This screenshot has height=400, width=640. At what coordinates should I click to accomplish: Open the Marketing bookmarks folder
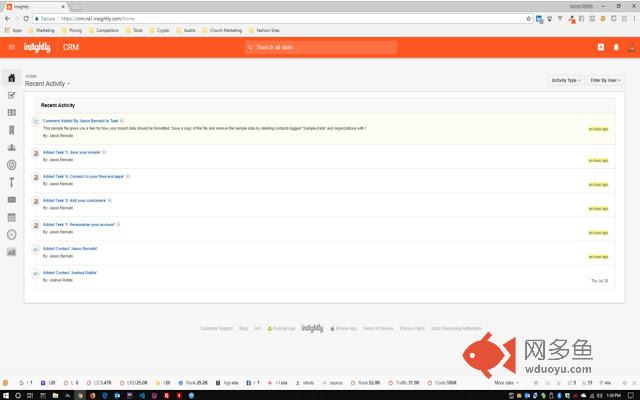41,30
